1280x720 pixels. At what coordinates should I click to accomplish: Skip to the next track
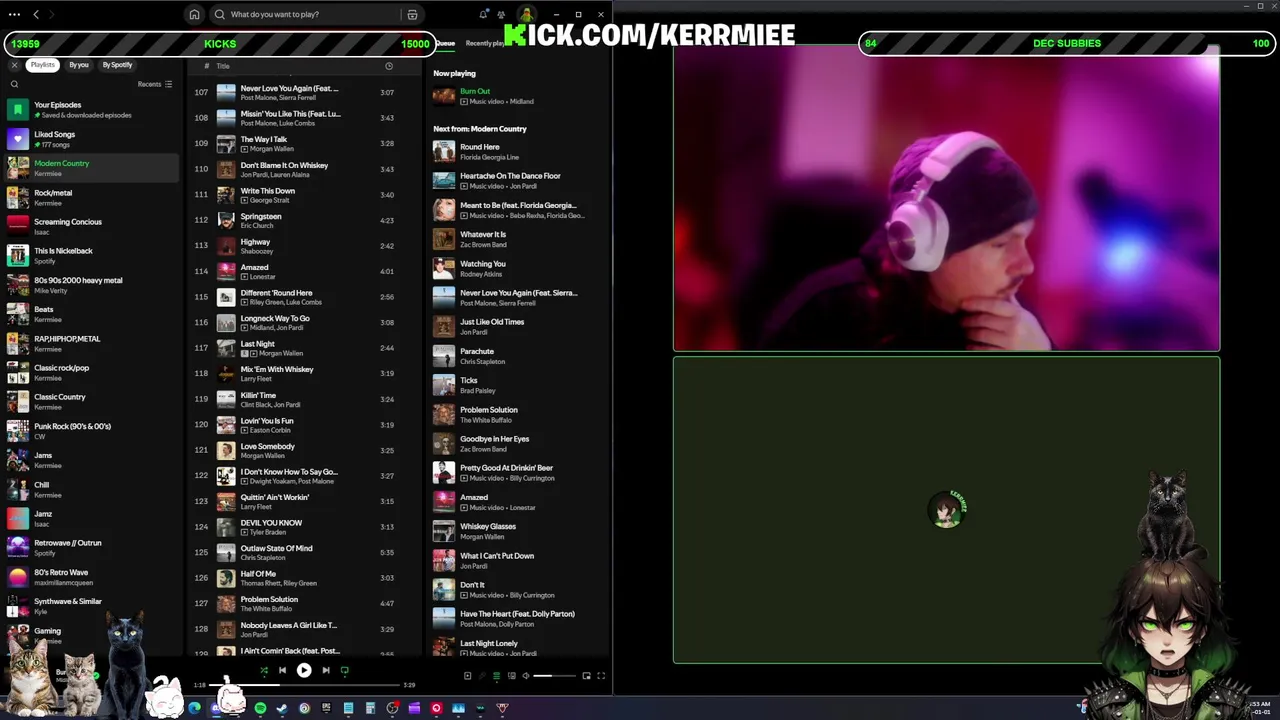pos(326,670)
